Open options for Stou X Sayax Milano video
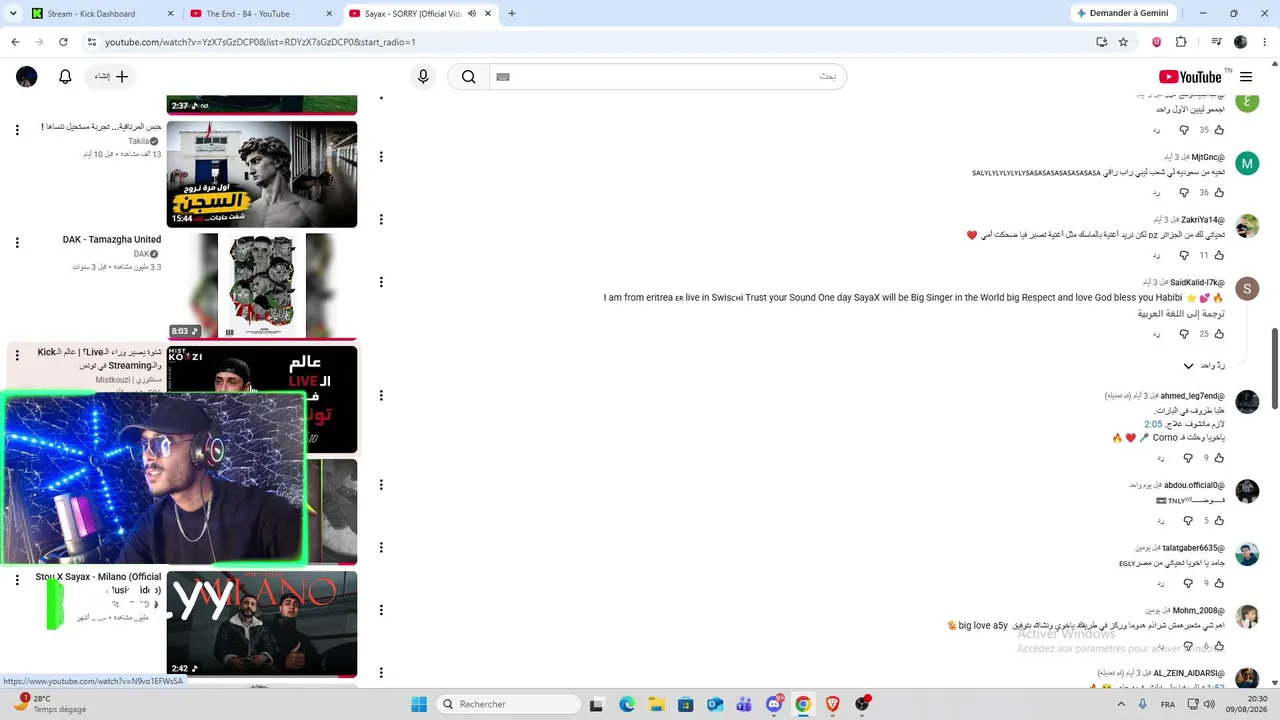 (17, 579)
